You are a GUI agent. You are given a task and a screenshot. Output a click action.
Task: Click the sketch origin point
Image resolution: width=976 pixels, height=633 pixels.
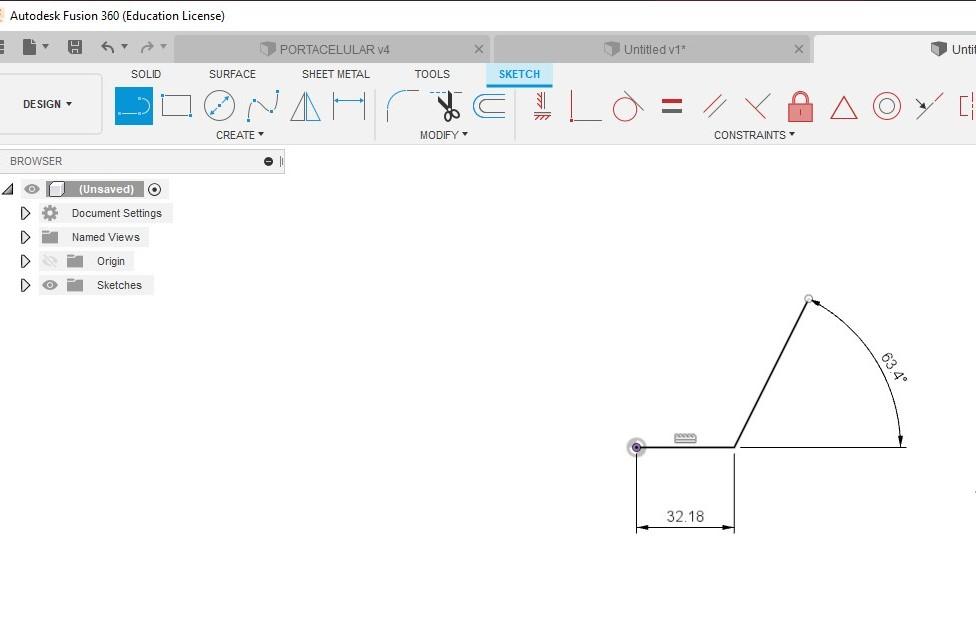pos(636,448)
